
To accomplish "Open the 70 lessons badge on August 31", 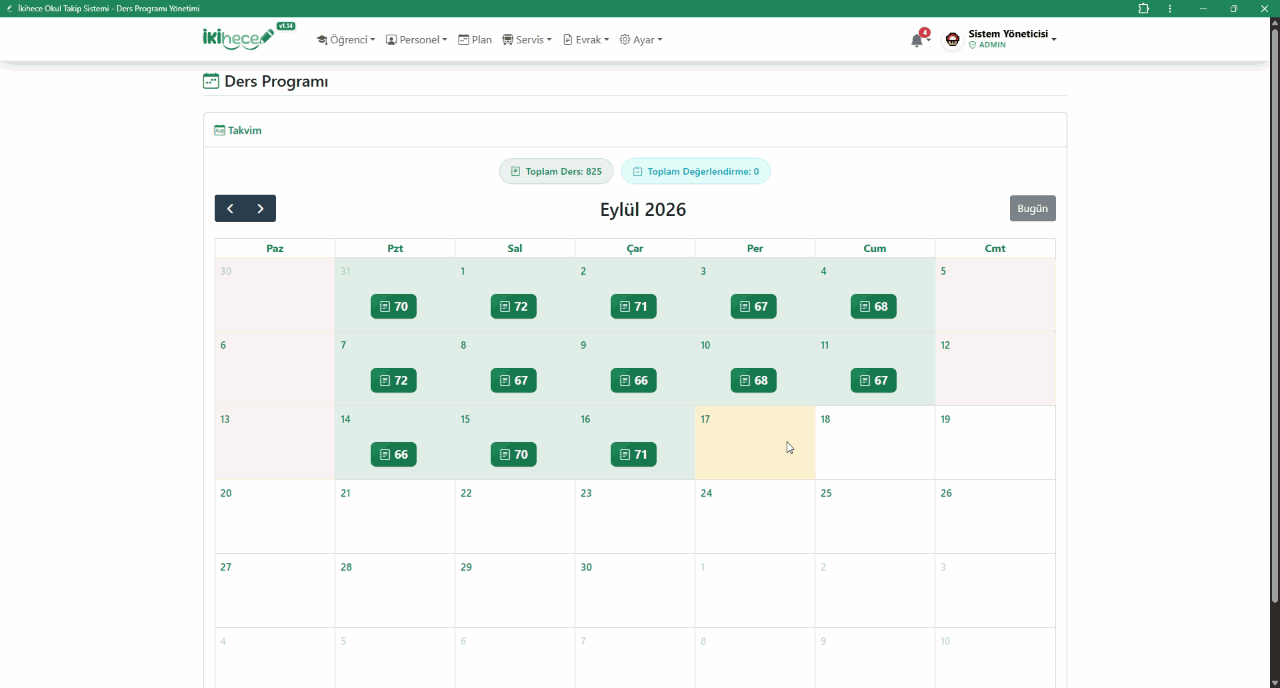I will [x=393, y=306].
